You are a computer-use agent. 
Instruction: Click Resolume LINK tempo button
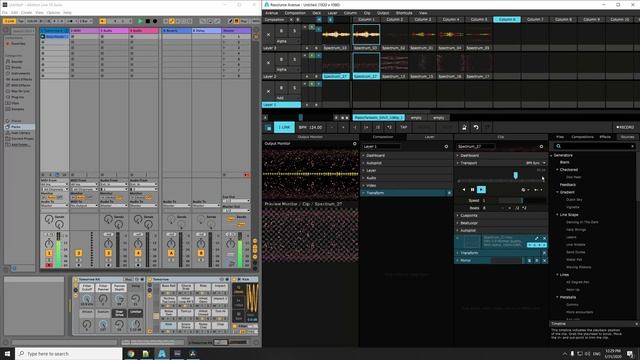(x=284, y=127)
